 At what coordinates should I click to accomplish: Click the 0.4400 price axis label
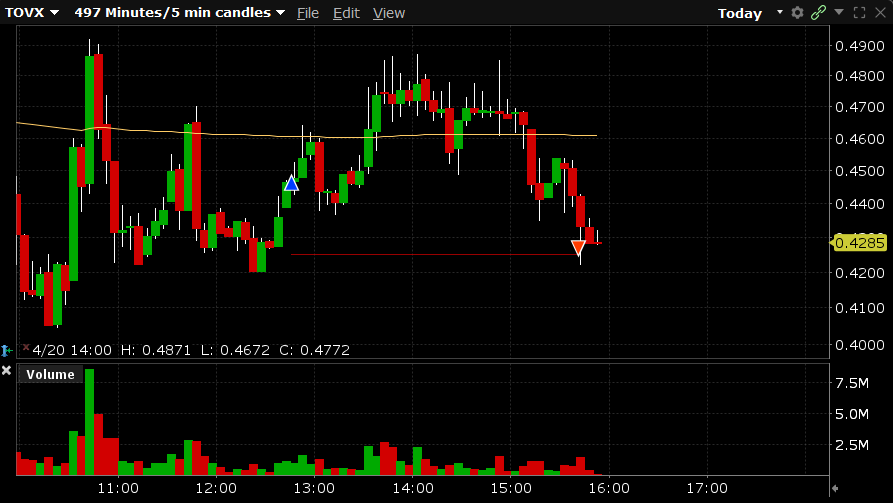(859, 204)
